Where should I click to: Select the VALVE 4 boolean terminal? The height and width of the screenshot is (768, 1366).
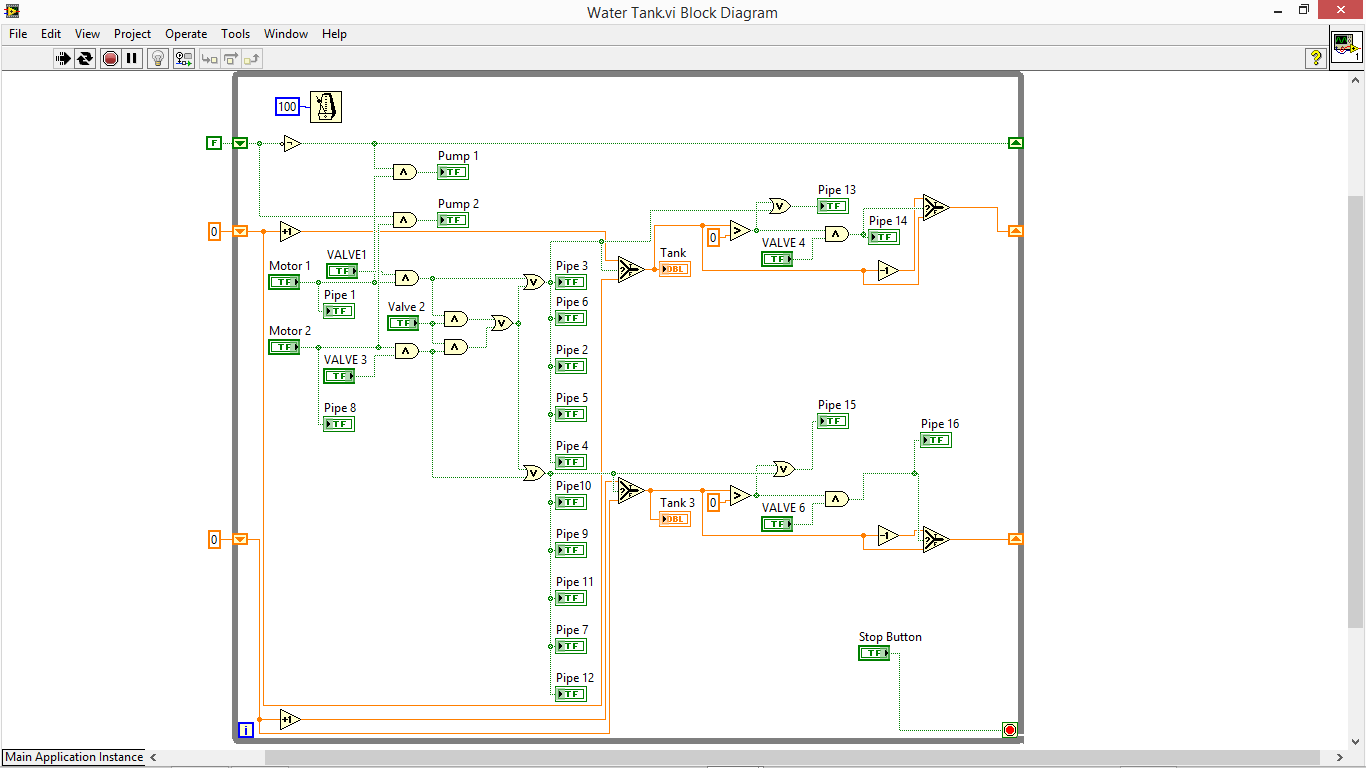point(777,259)
